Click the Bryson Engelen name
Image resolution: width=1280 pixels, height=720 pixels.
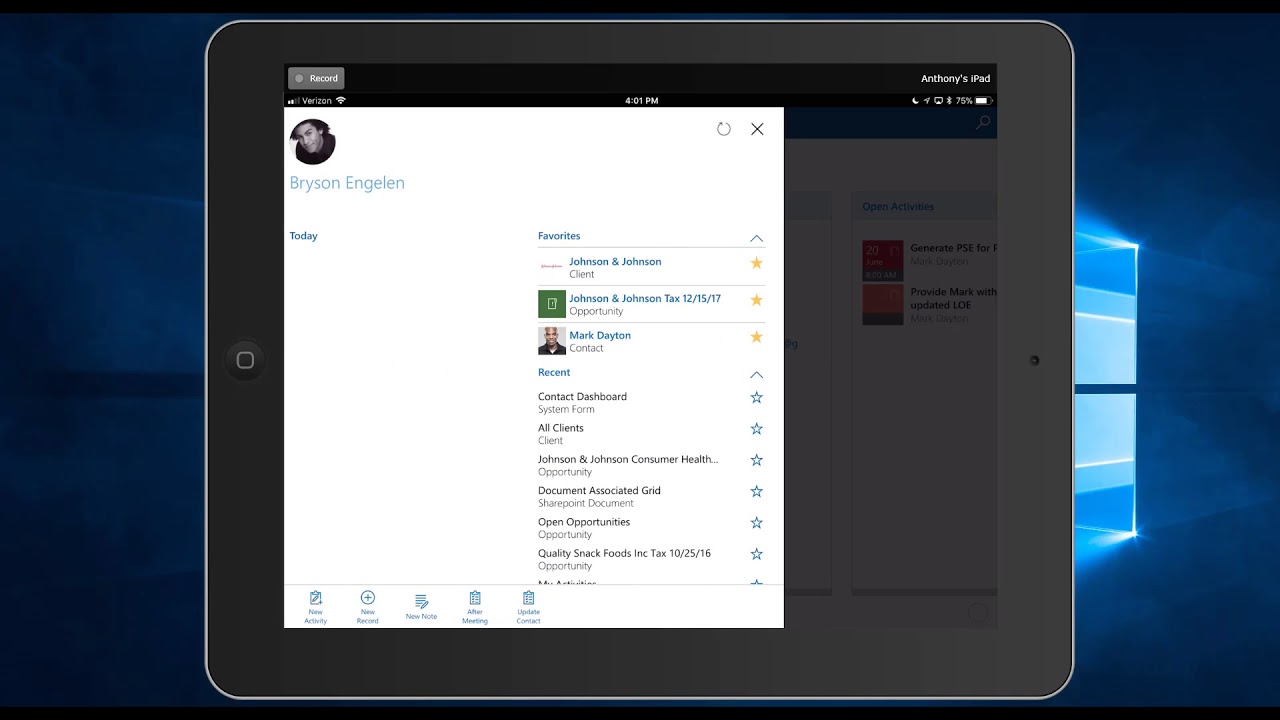(347, 183)
